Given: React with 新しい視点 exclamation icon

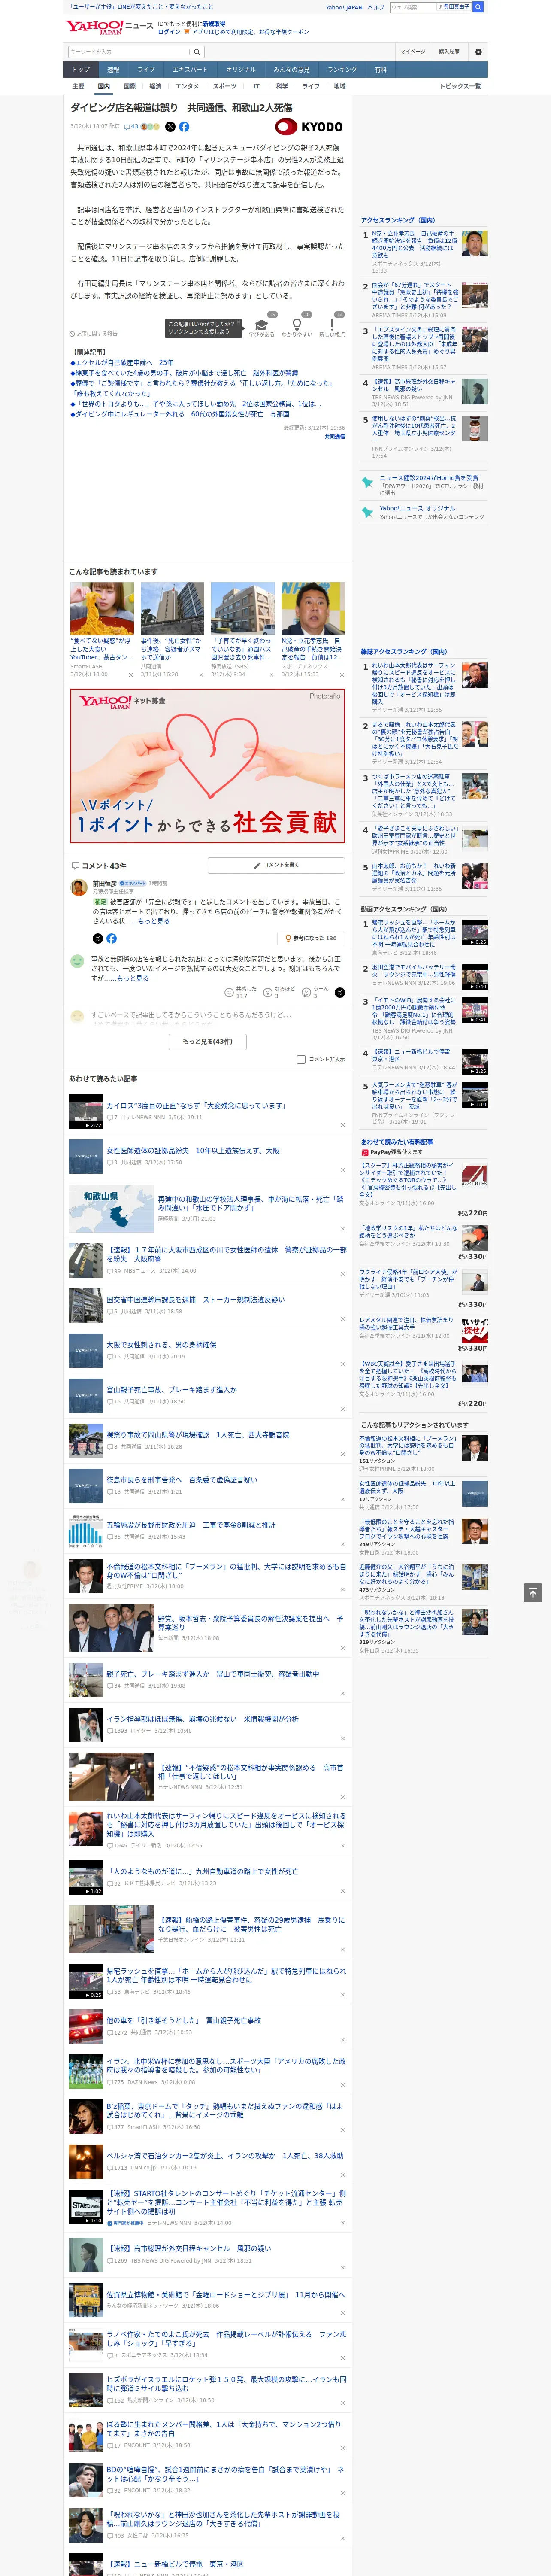Looking at the screenshot, I should pyautogui.click(x=332, y=326).
